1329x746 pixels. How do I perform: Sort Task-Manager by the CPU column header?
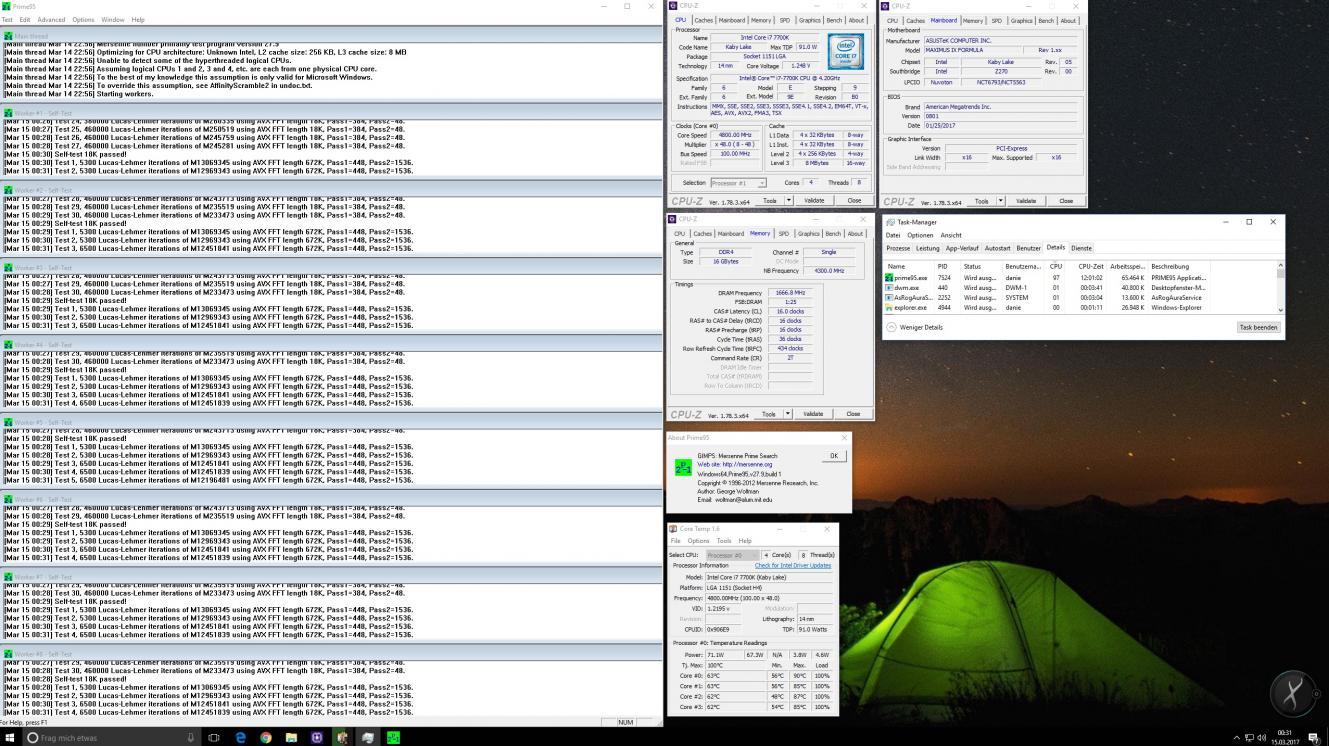point(1055,267)
